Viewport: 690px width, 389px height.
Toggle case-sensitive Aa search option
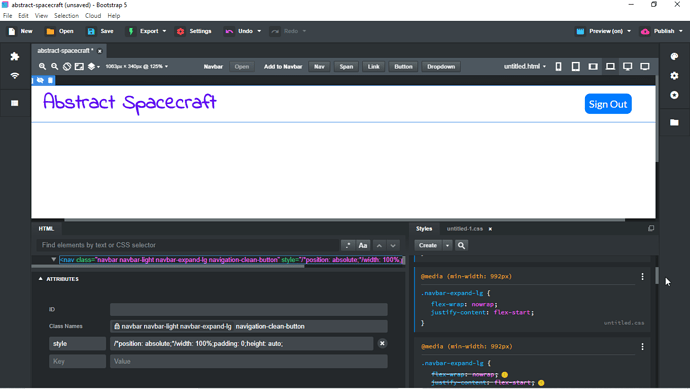click(x=363, y=246)
